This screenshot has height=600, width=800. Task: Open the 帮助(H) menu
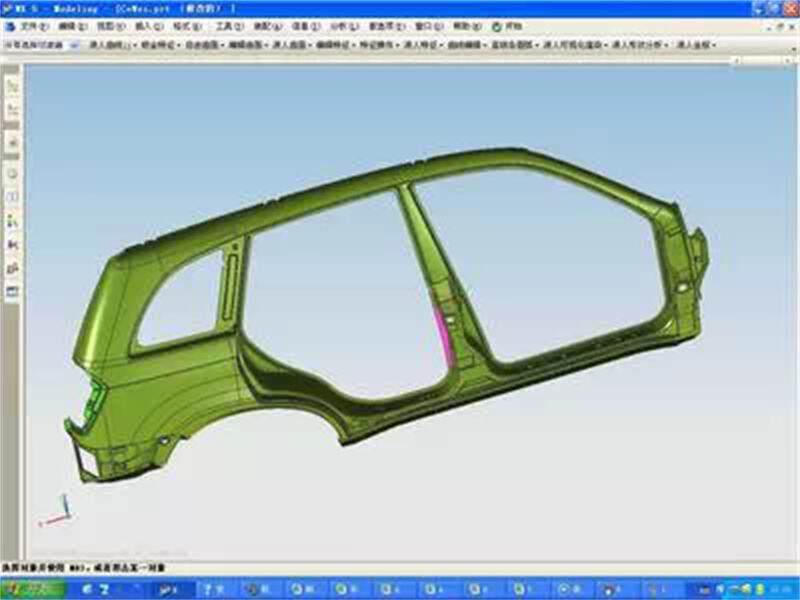coord(465,27)
